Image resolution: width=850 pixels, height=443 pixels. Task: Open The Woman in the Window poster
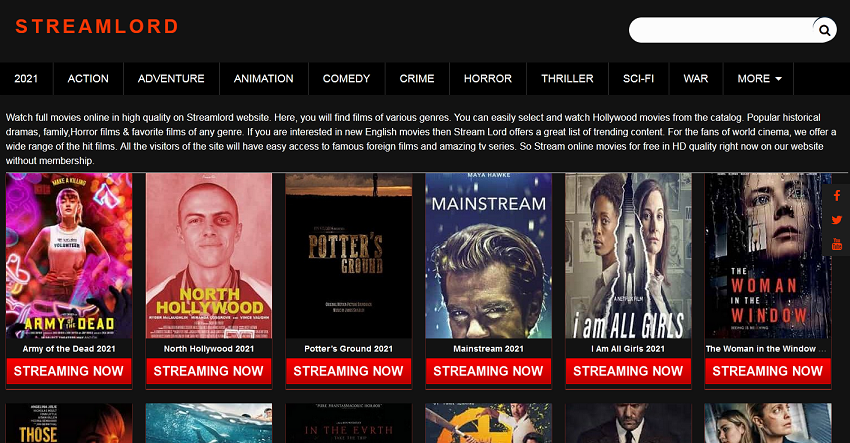[768, 255]
